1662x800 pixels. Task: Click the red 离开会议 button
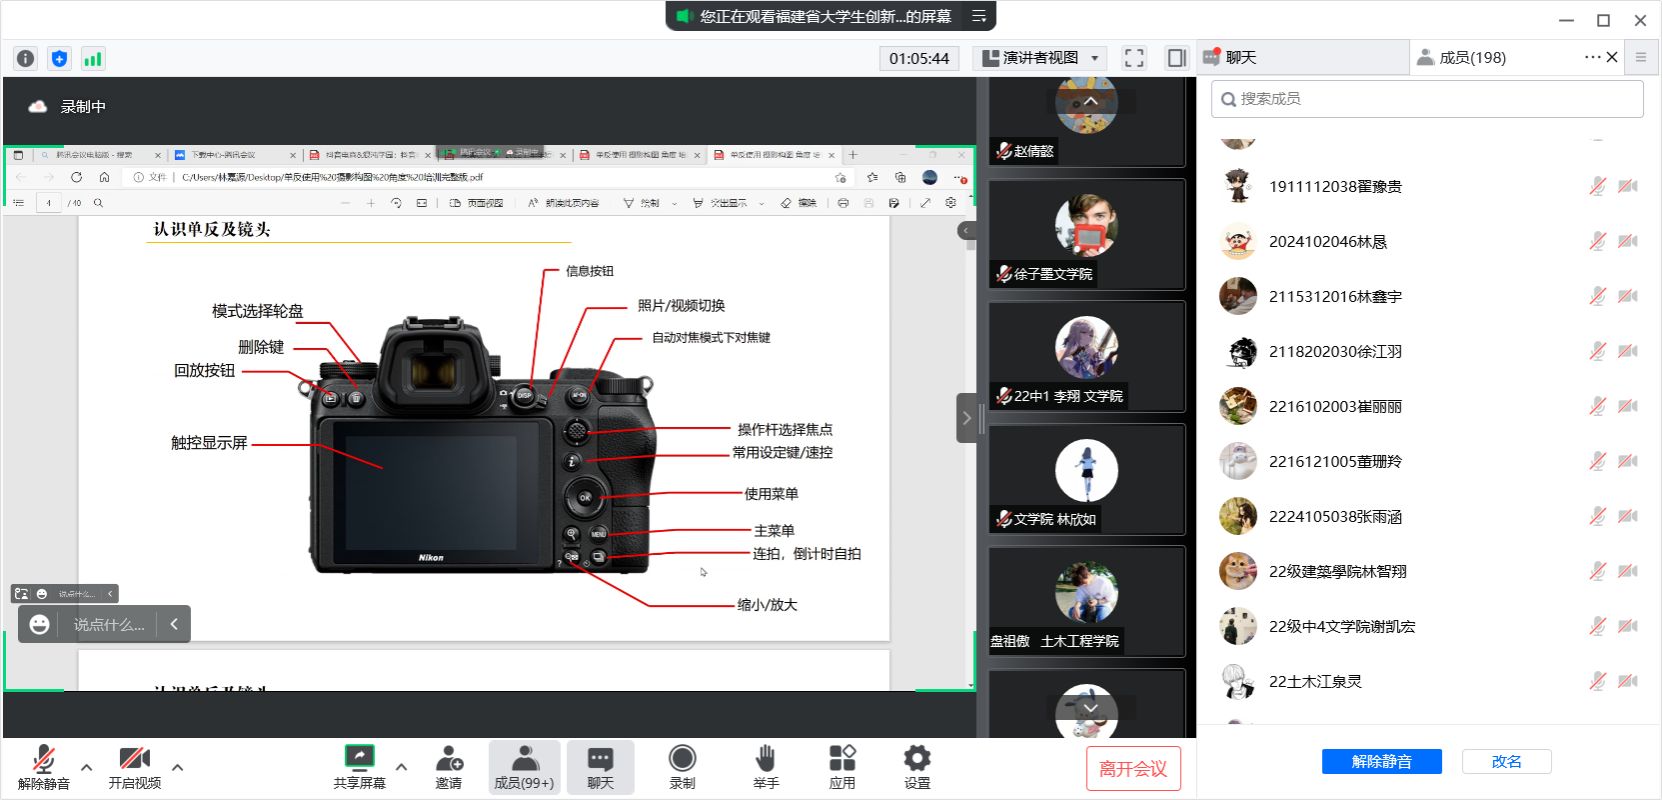click(x=1133, y=769)
